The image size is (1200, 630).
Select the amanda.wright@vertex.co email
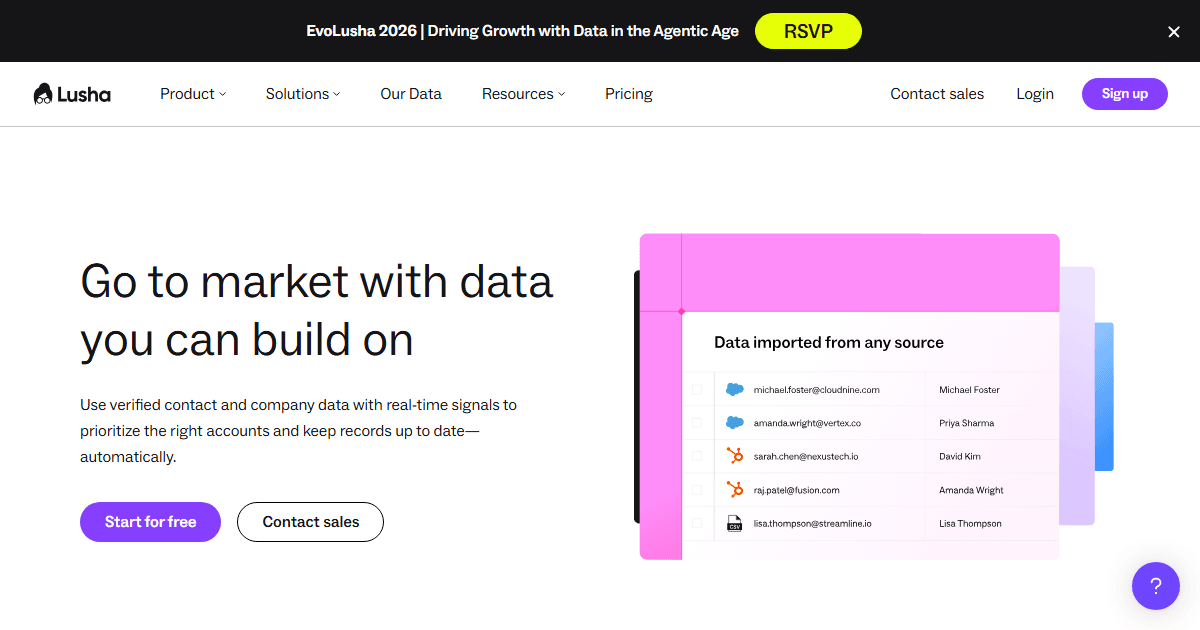pos(807,423)
